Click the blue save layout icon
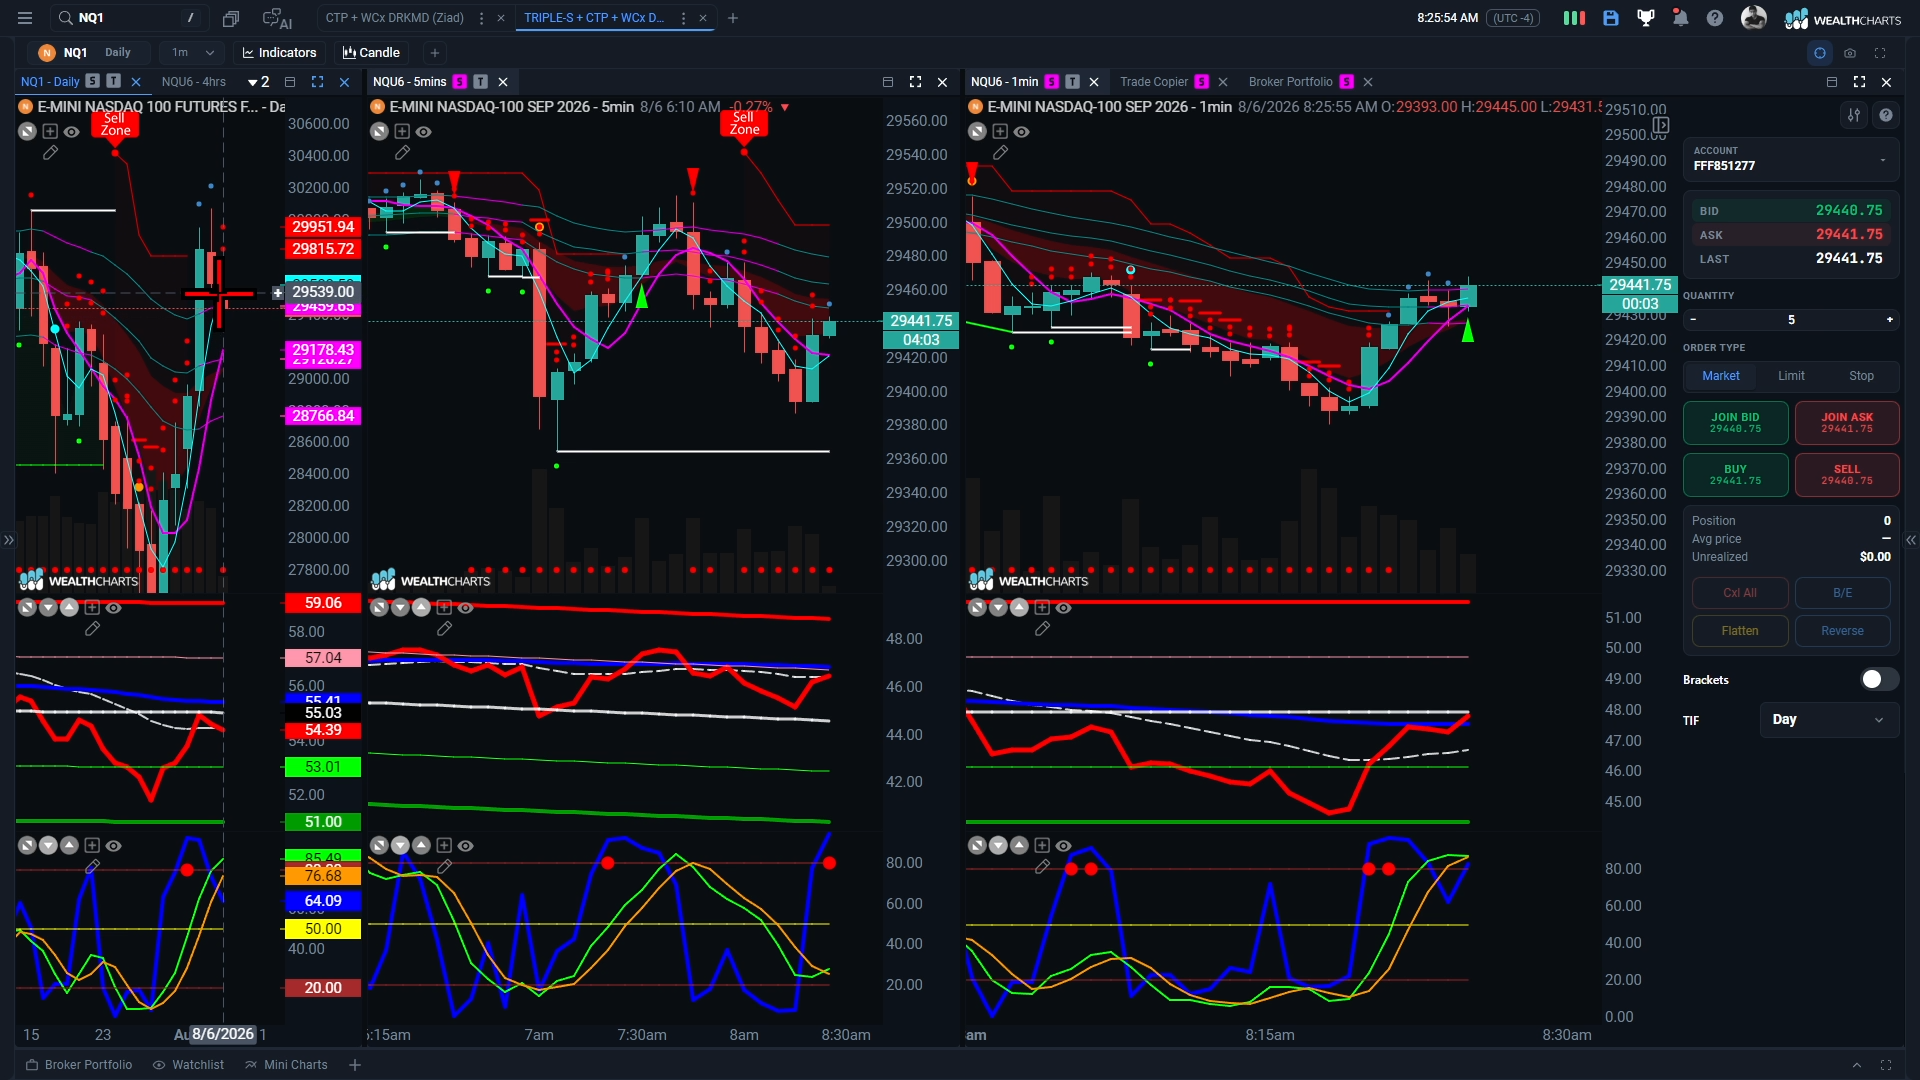The image size is (1920, 1080). point(1610,18)
